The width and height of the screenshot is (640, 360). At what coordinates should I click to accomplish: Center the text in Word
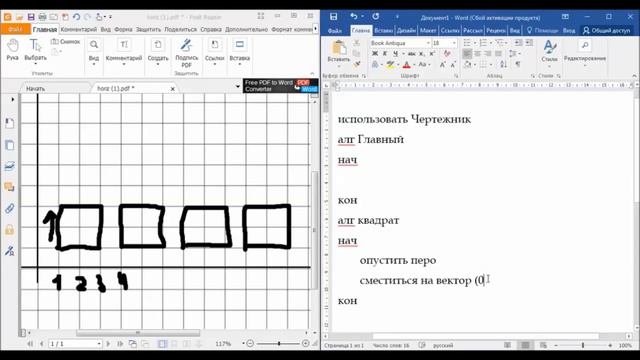[478, 53]
